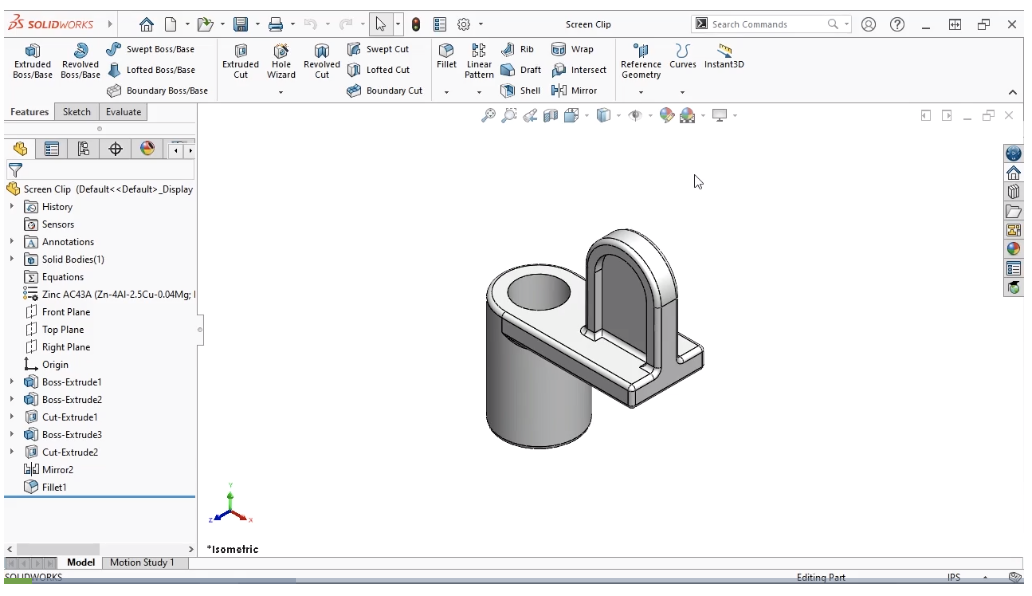Viewport: 1032px width, 596px height.
Task: Activate the Shell feature tool
Action: tap(521, 90)
